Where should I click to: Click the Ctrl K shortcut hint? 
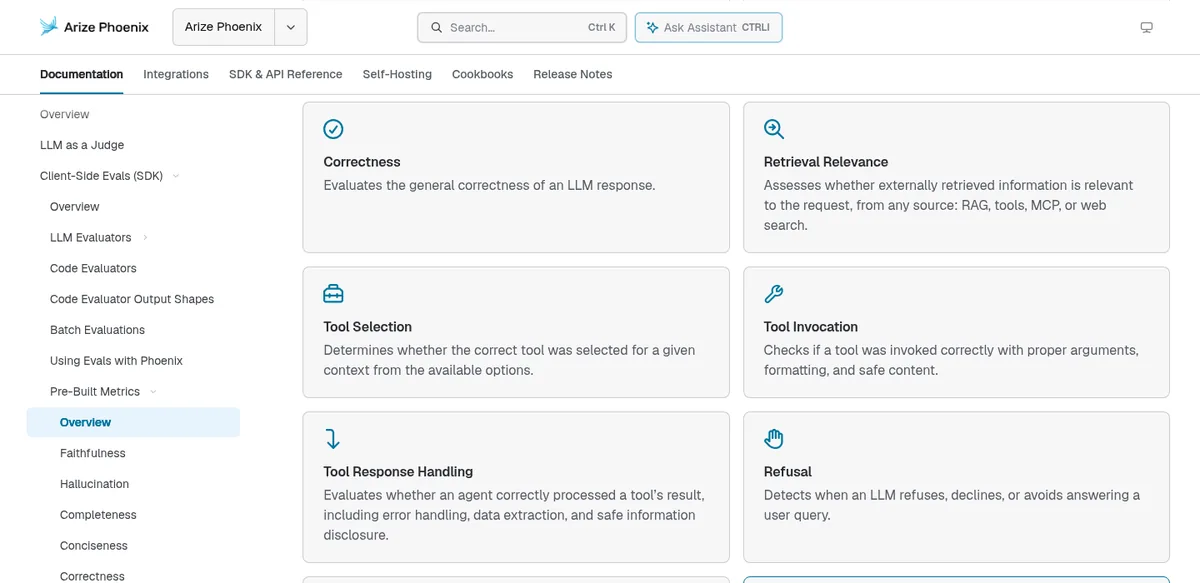coord(602,28)
